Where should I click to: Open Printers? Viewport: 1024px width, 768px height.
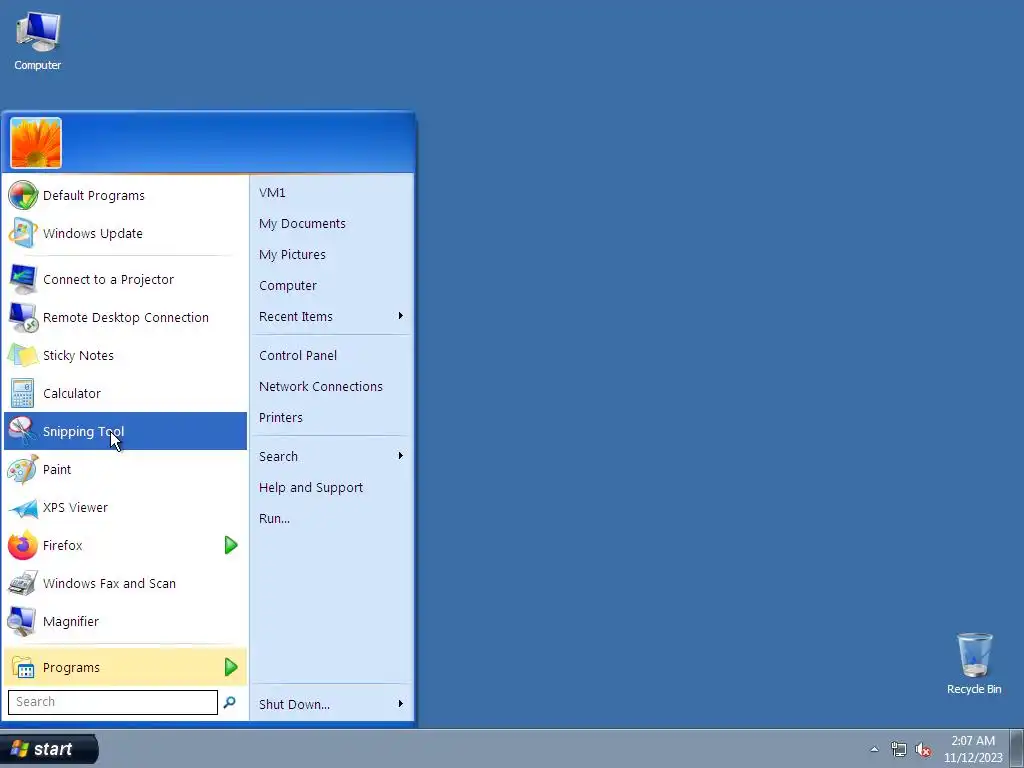click(x=281, y=417)
